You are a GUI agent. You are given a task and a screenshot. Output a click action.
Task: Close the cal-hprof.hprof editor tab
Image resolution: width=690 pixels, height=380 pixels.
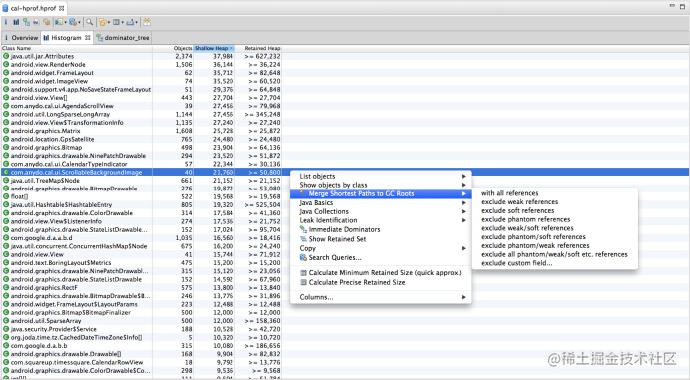[x=62, y=8]
